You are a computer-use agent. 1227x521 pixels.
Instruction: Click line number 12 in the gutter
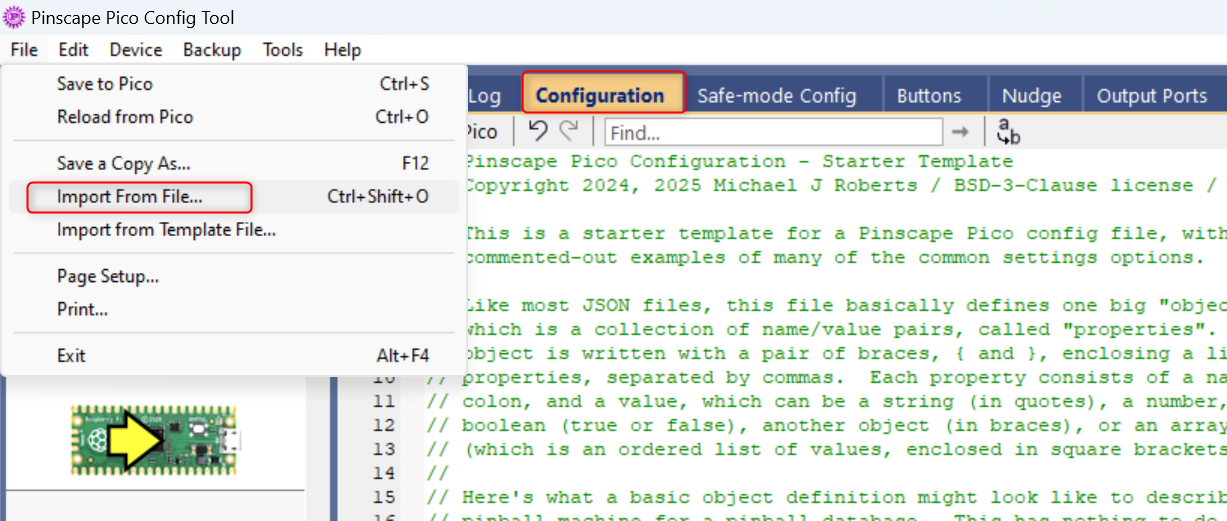(x=383, y=426)
